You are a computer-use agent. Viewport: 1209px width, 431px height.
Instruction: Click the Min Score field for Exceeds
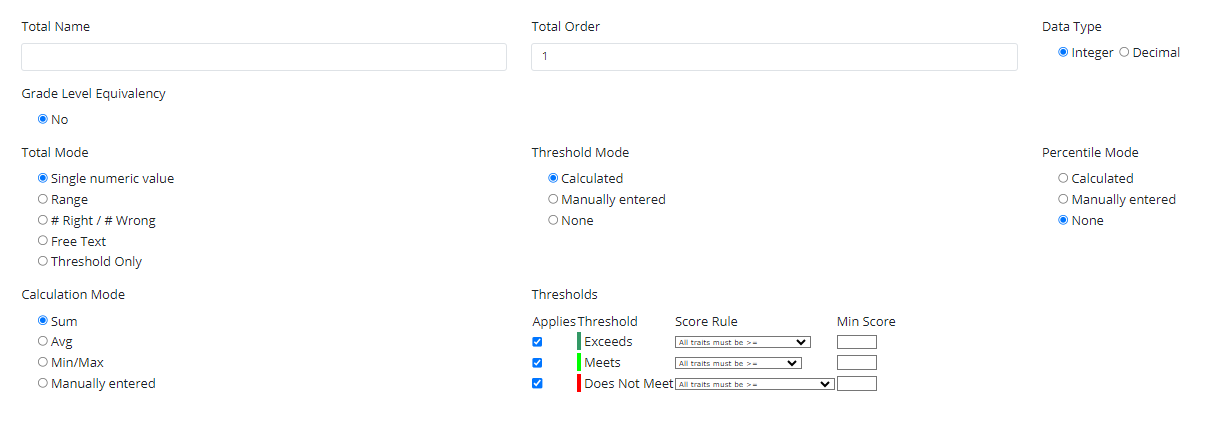(x=856, y=342)
